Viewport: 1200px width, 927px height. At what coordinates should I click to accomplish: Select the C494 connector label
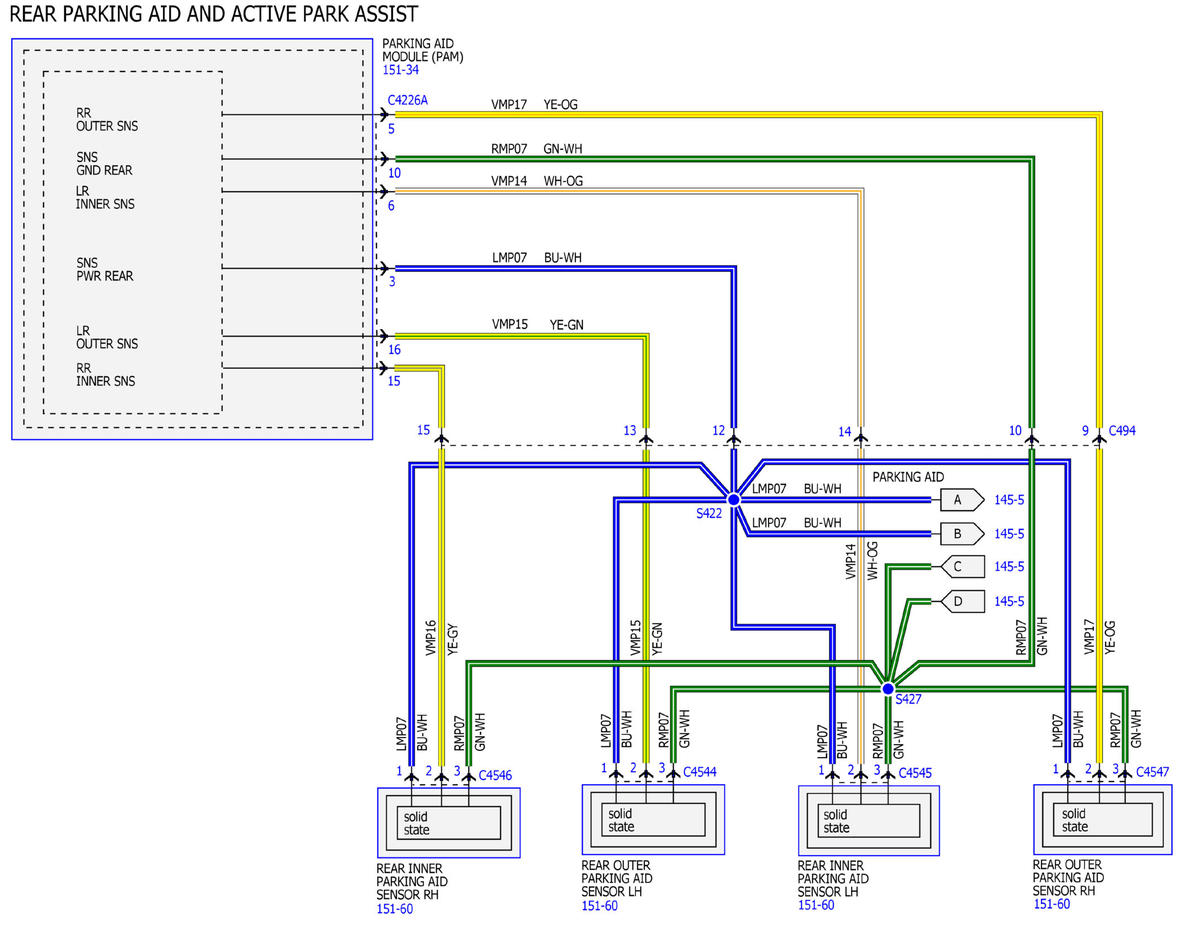click(1122, 431)
